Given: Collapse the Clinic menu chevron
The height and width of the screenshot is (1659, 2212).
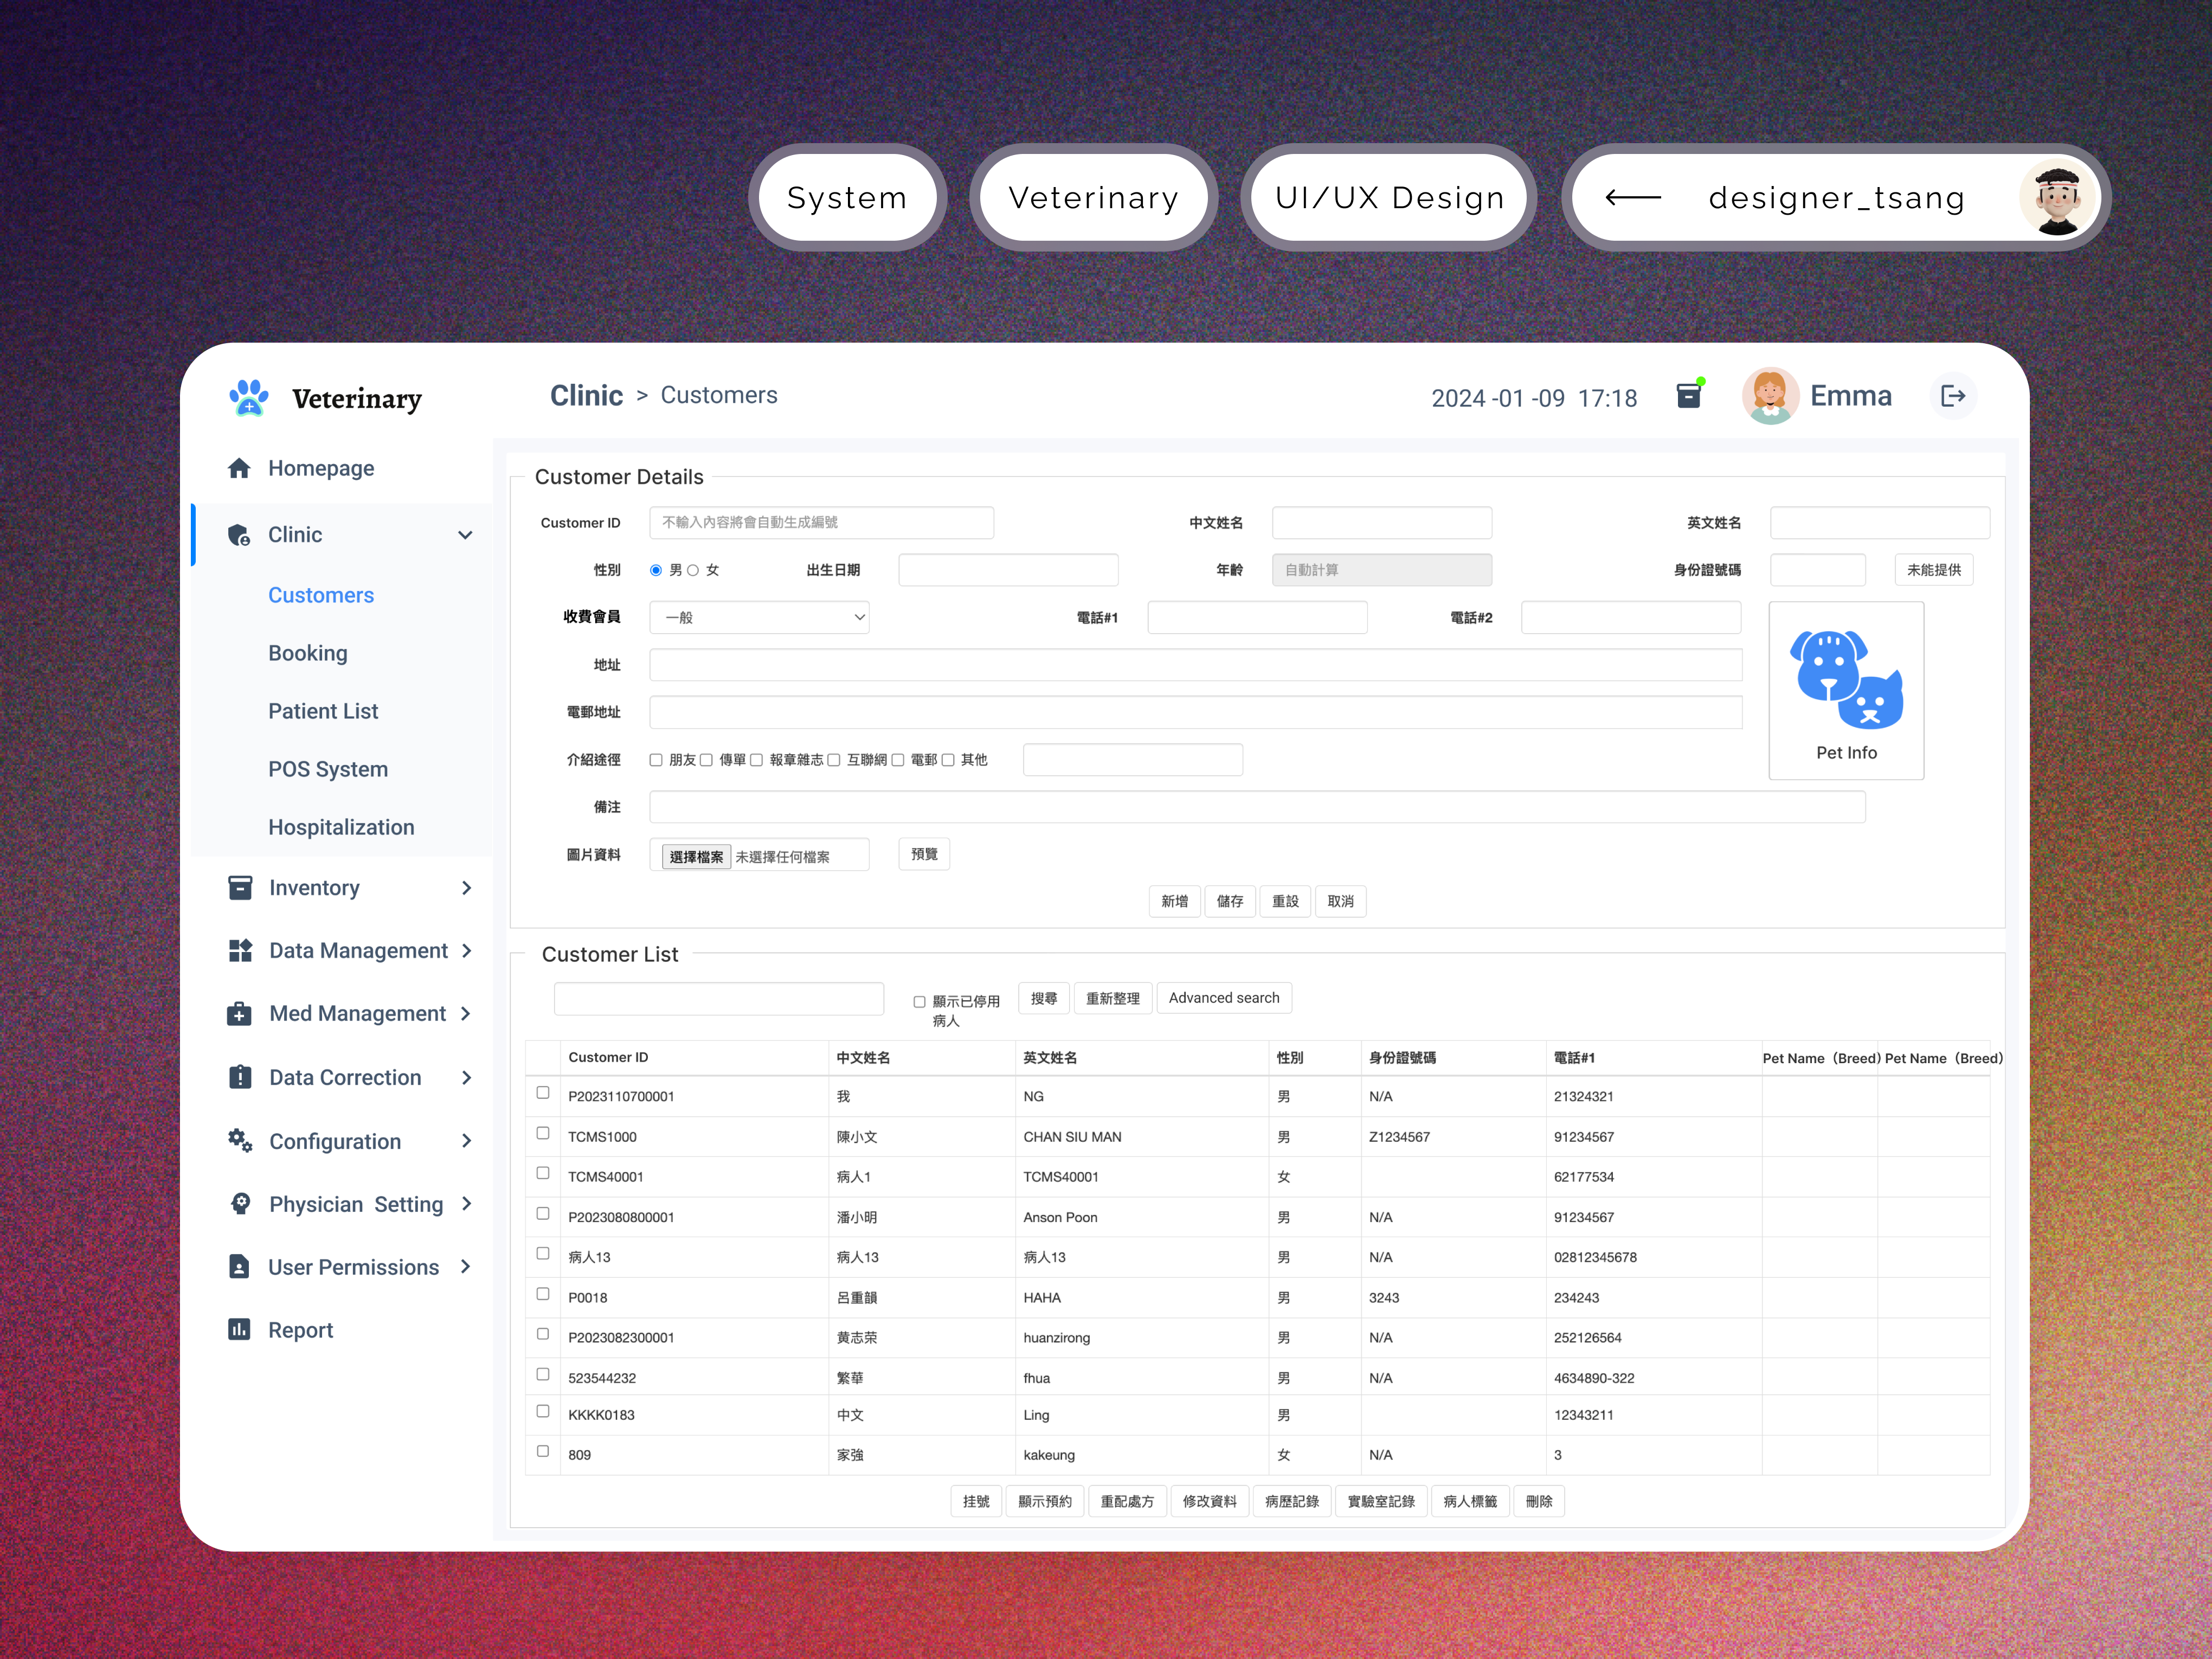Looking at the screenshot, I should coord(465,535).
